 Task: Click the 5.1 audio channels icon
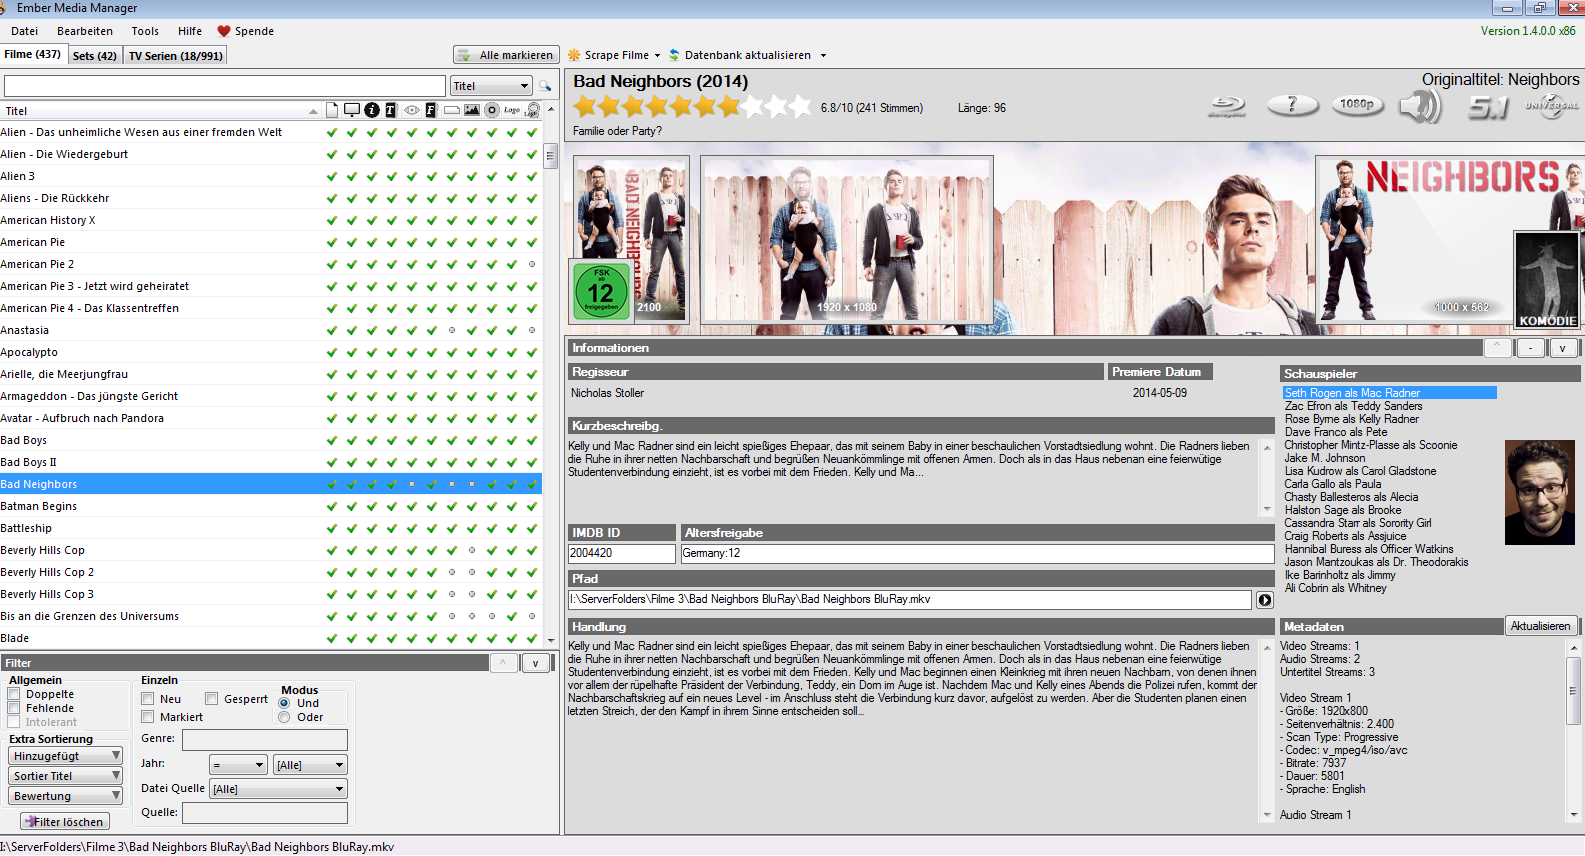tap(1487, 106)
